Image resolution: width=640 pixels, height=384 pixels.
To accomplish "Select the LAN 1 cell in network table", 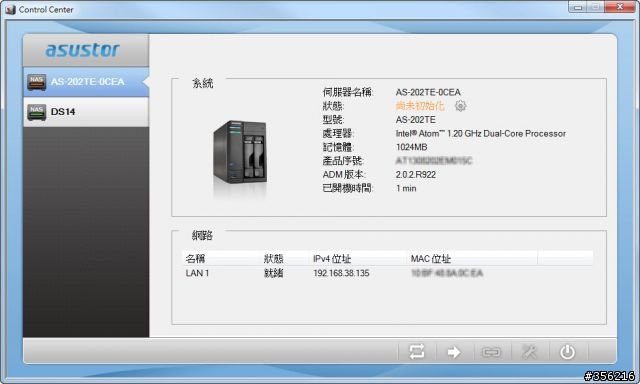I will point(198,273).
